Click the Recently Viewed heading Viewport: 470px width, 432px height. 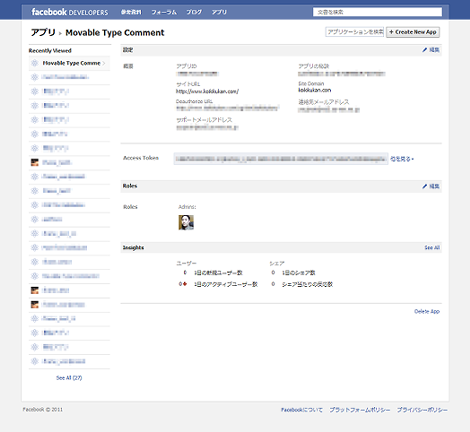50,51
